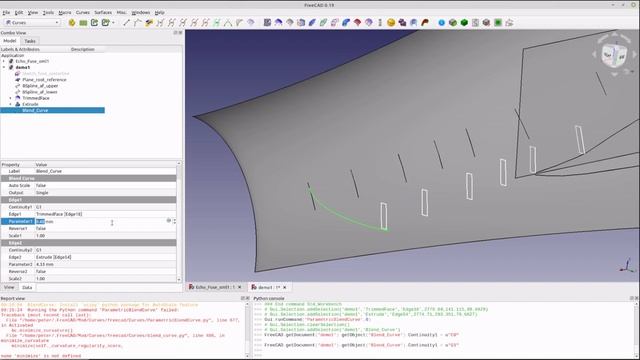
Task: Open the Curves workbench selector dropdown
Action: [32, 22]
